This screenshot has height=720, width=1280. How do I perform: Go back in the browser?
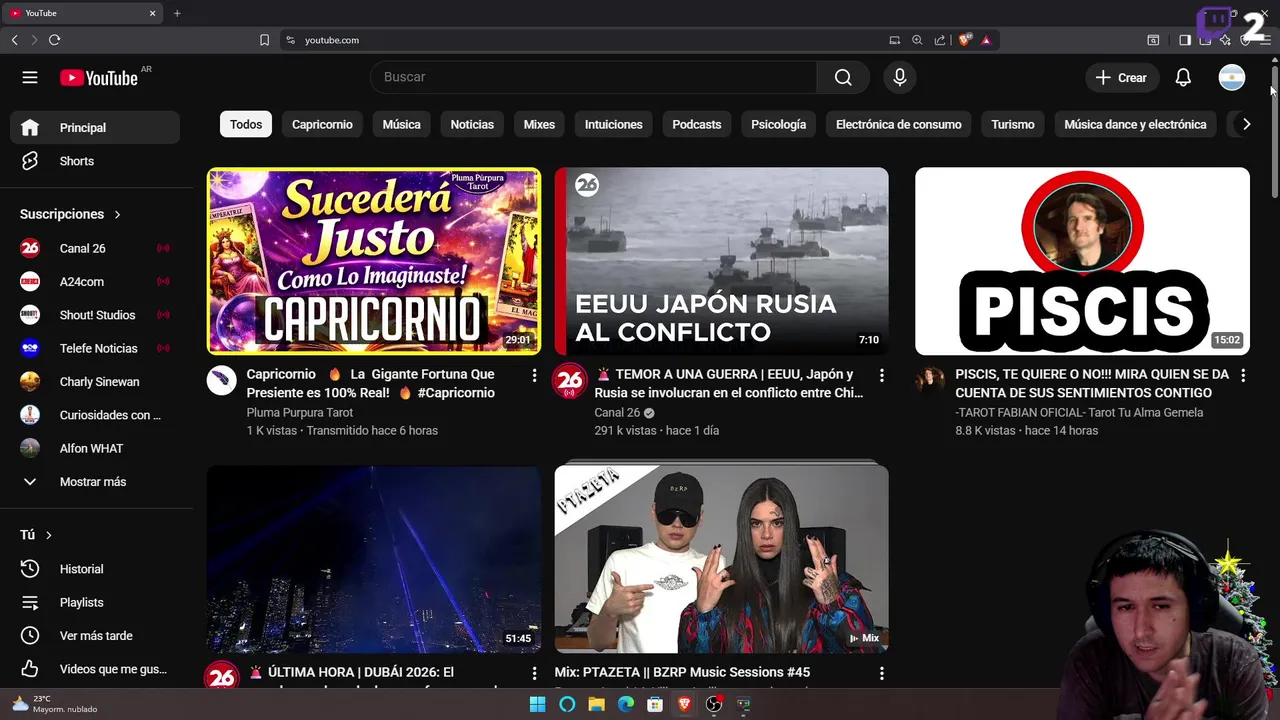(14, 40)
